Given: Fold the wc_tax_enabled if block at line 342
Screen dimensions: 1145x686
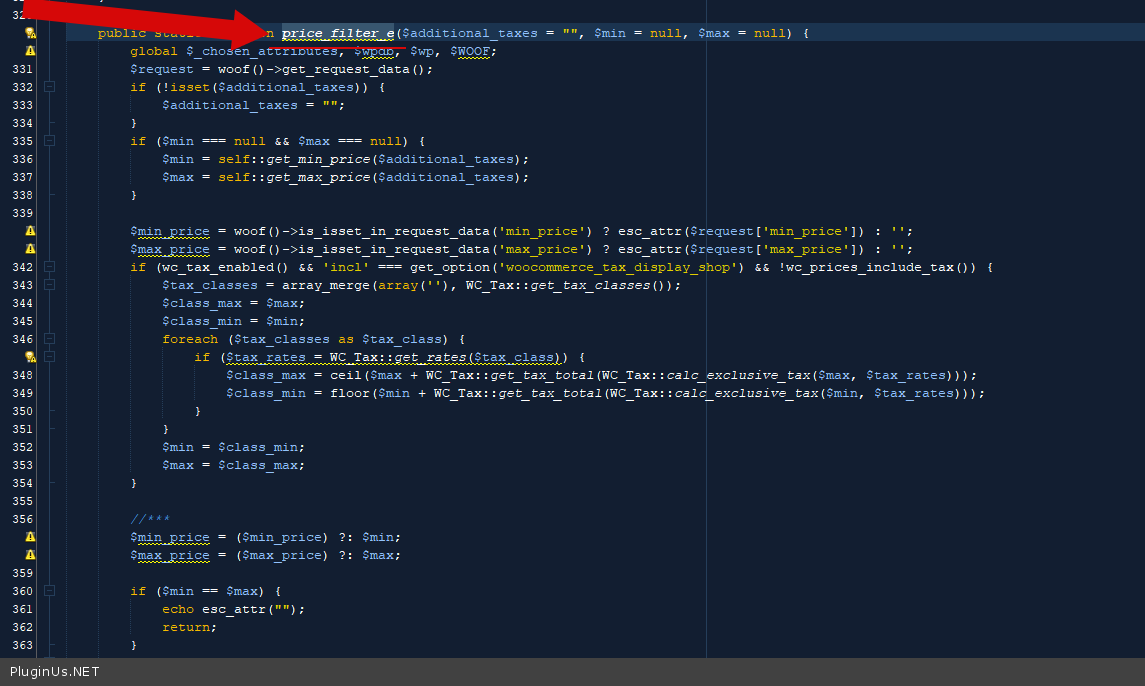Looking at the screenshot, I should click(x=49, y=267).
